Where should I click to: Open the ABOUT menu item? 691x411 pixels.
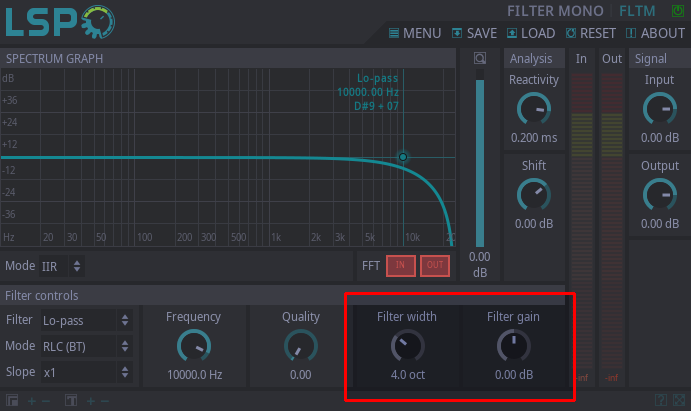tap(655, 33)
